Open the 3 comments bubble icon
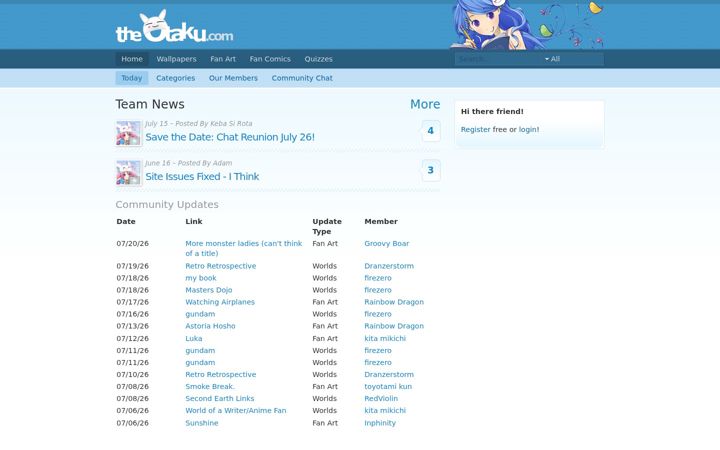This screenshot has width=720, height=450. point(430,170)
